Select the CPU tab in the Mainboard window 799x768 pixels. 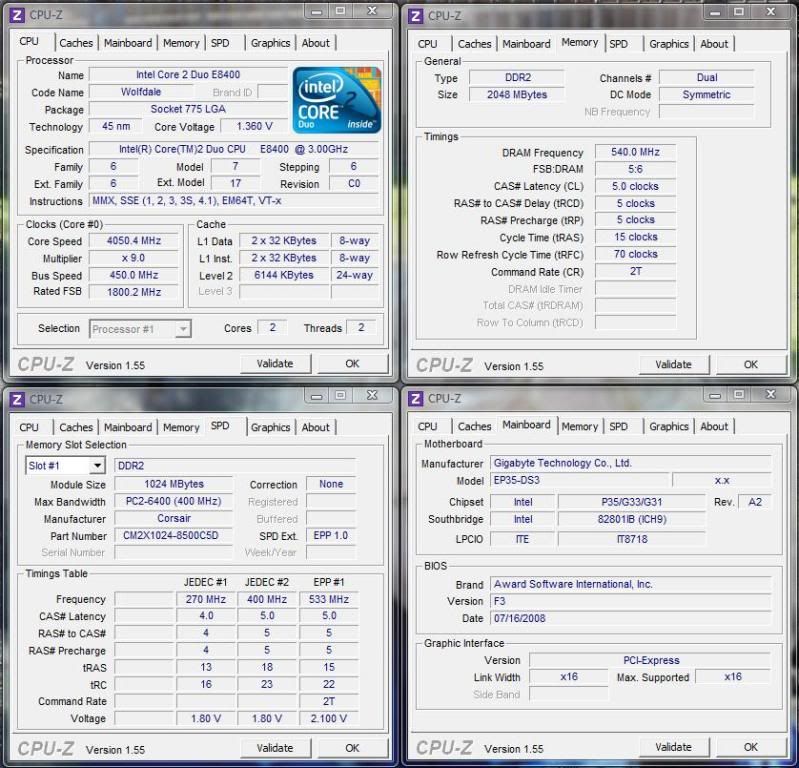[x=428, y=426]
